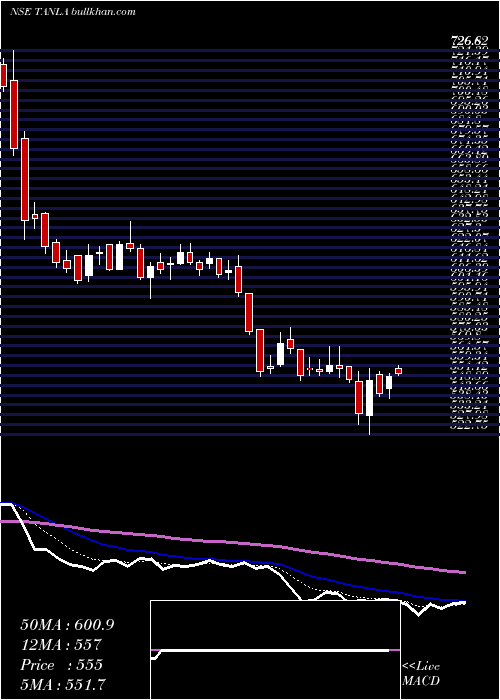Click the 726.62 price label
Viewport: 500px width, 700px height.
[469, 42]
